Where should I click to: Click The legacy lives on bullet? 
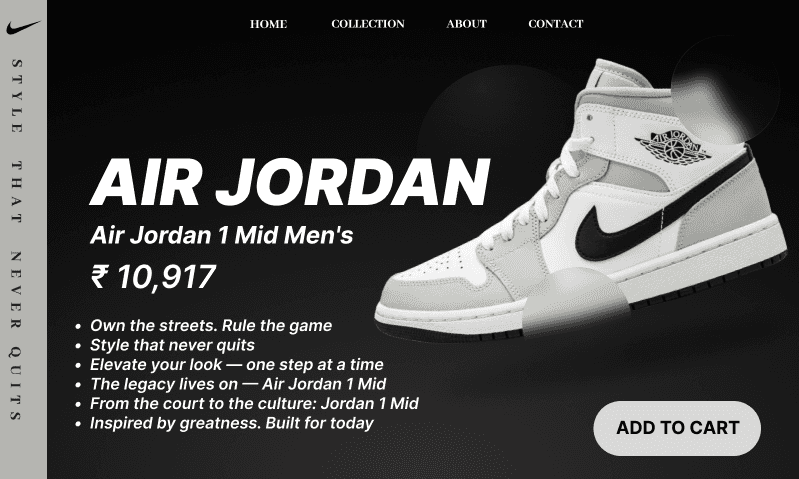pyautogui.click(x=238, y=384)
